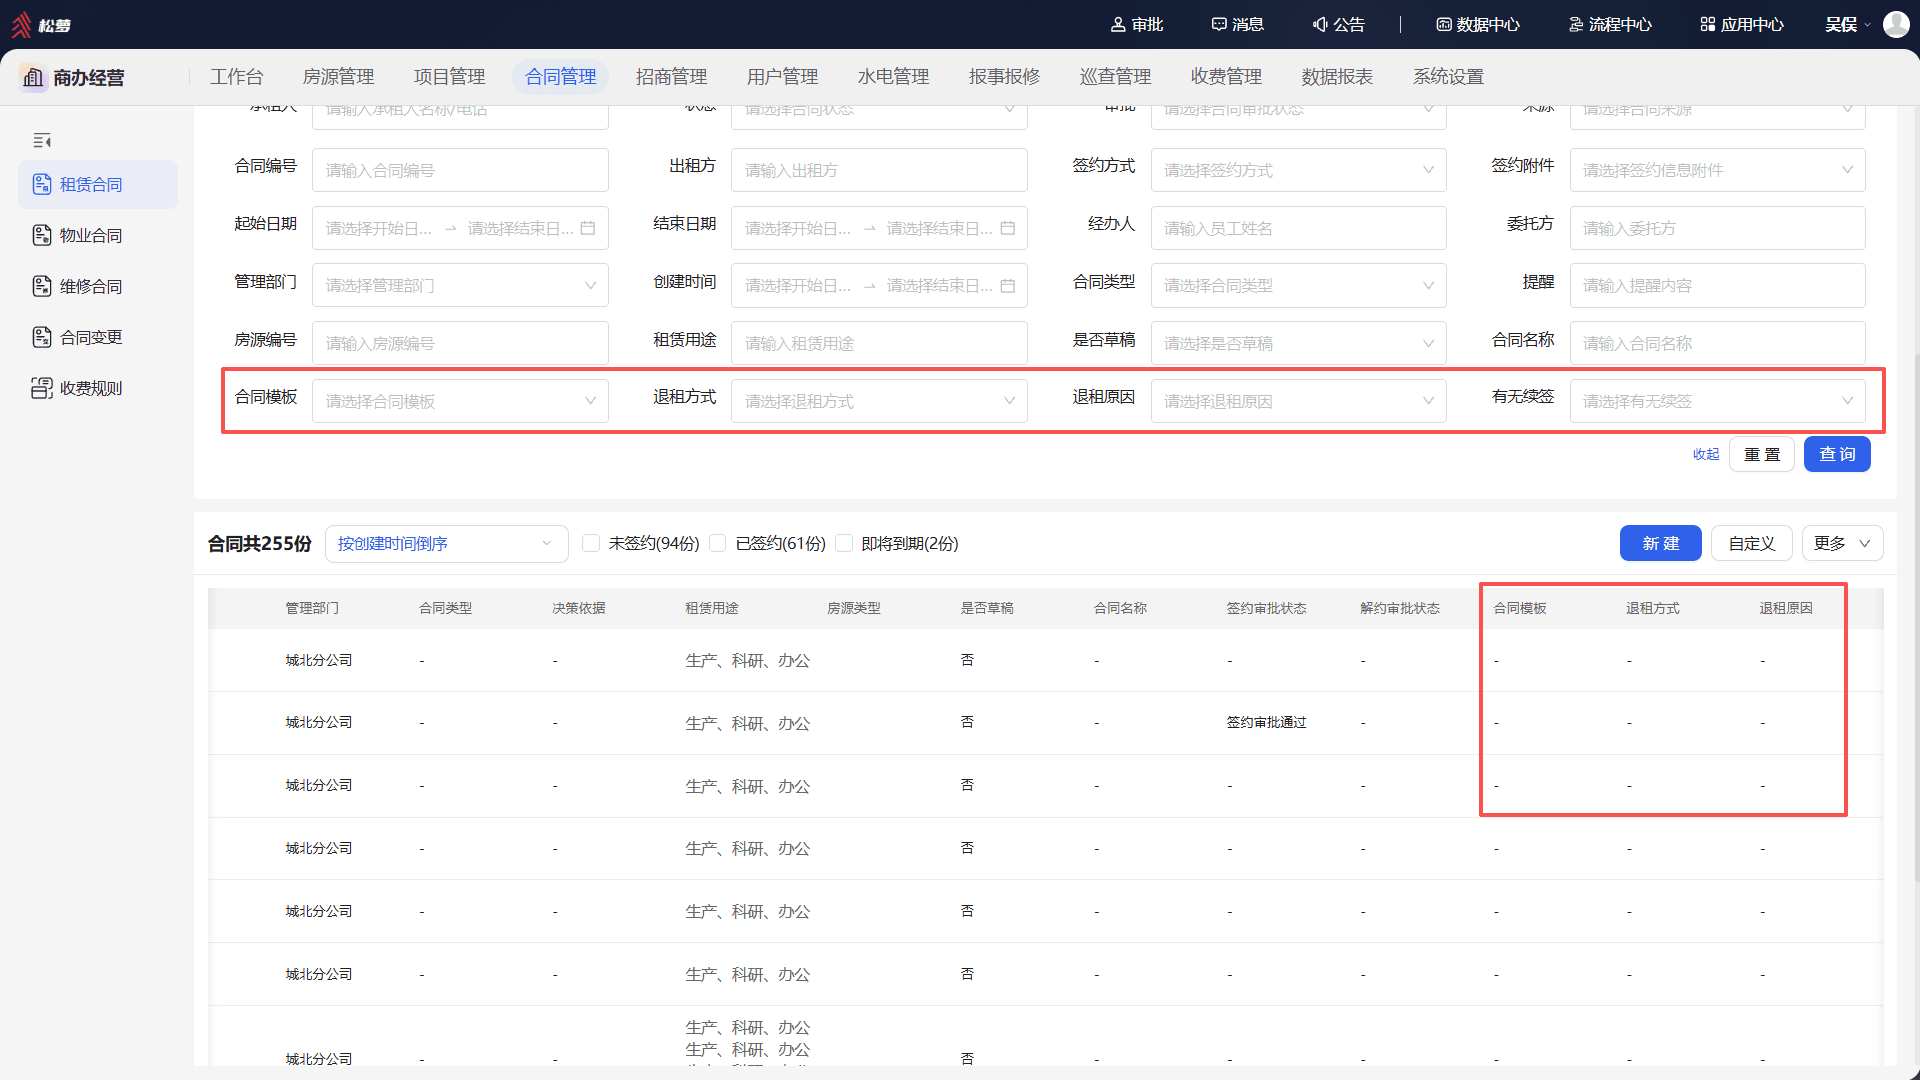Click the 出租方 input field
Screen dimensions: 1920x1080
point(879,170)
